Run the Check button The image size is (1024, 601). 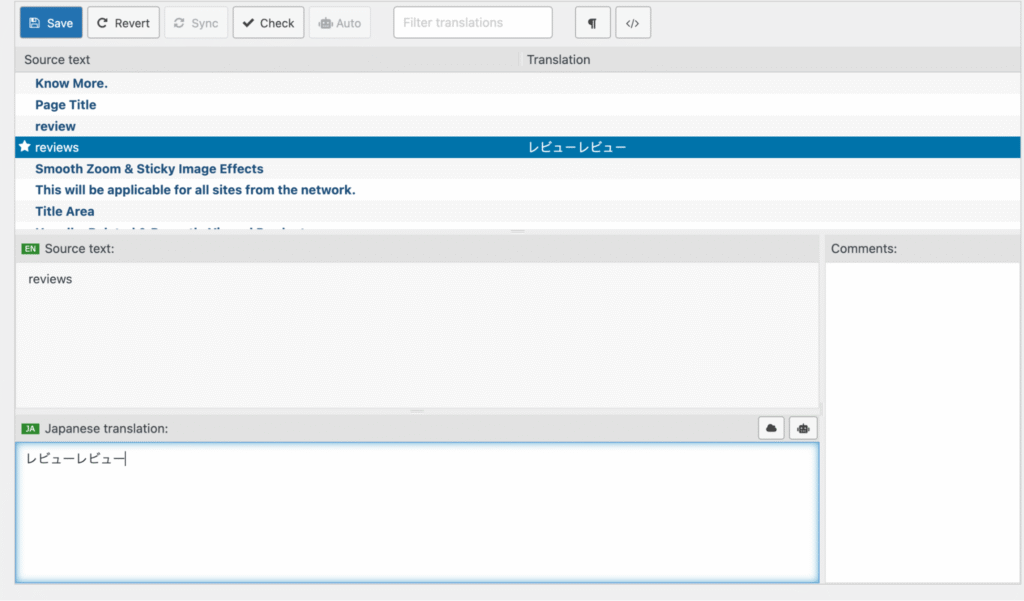268,23
